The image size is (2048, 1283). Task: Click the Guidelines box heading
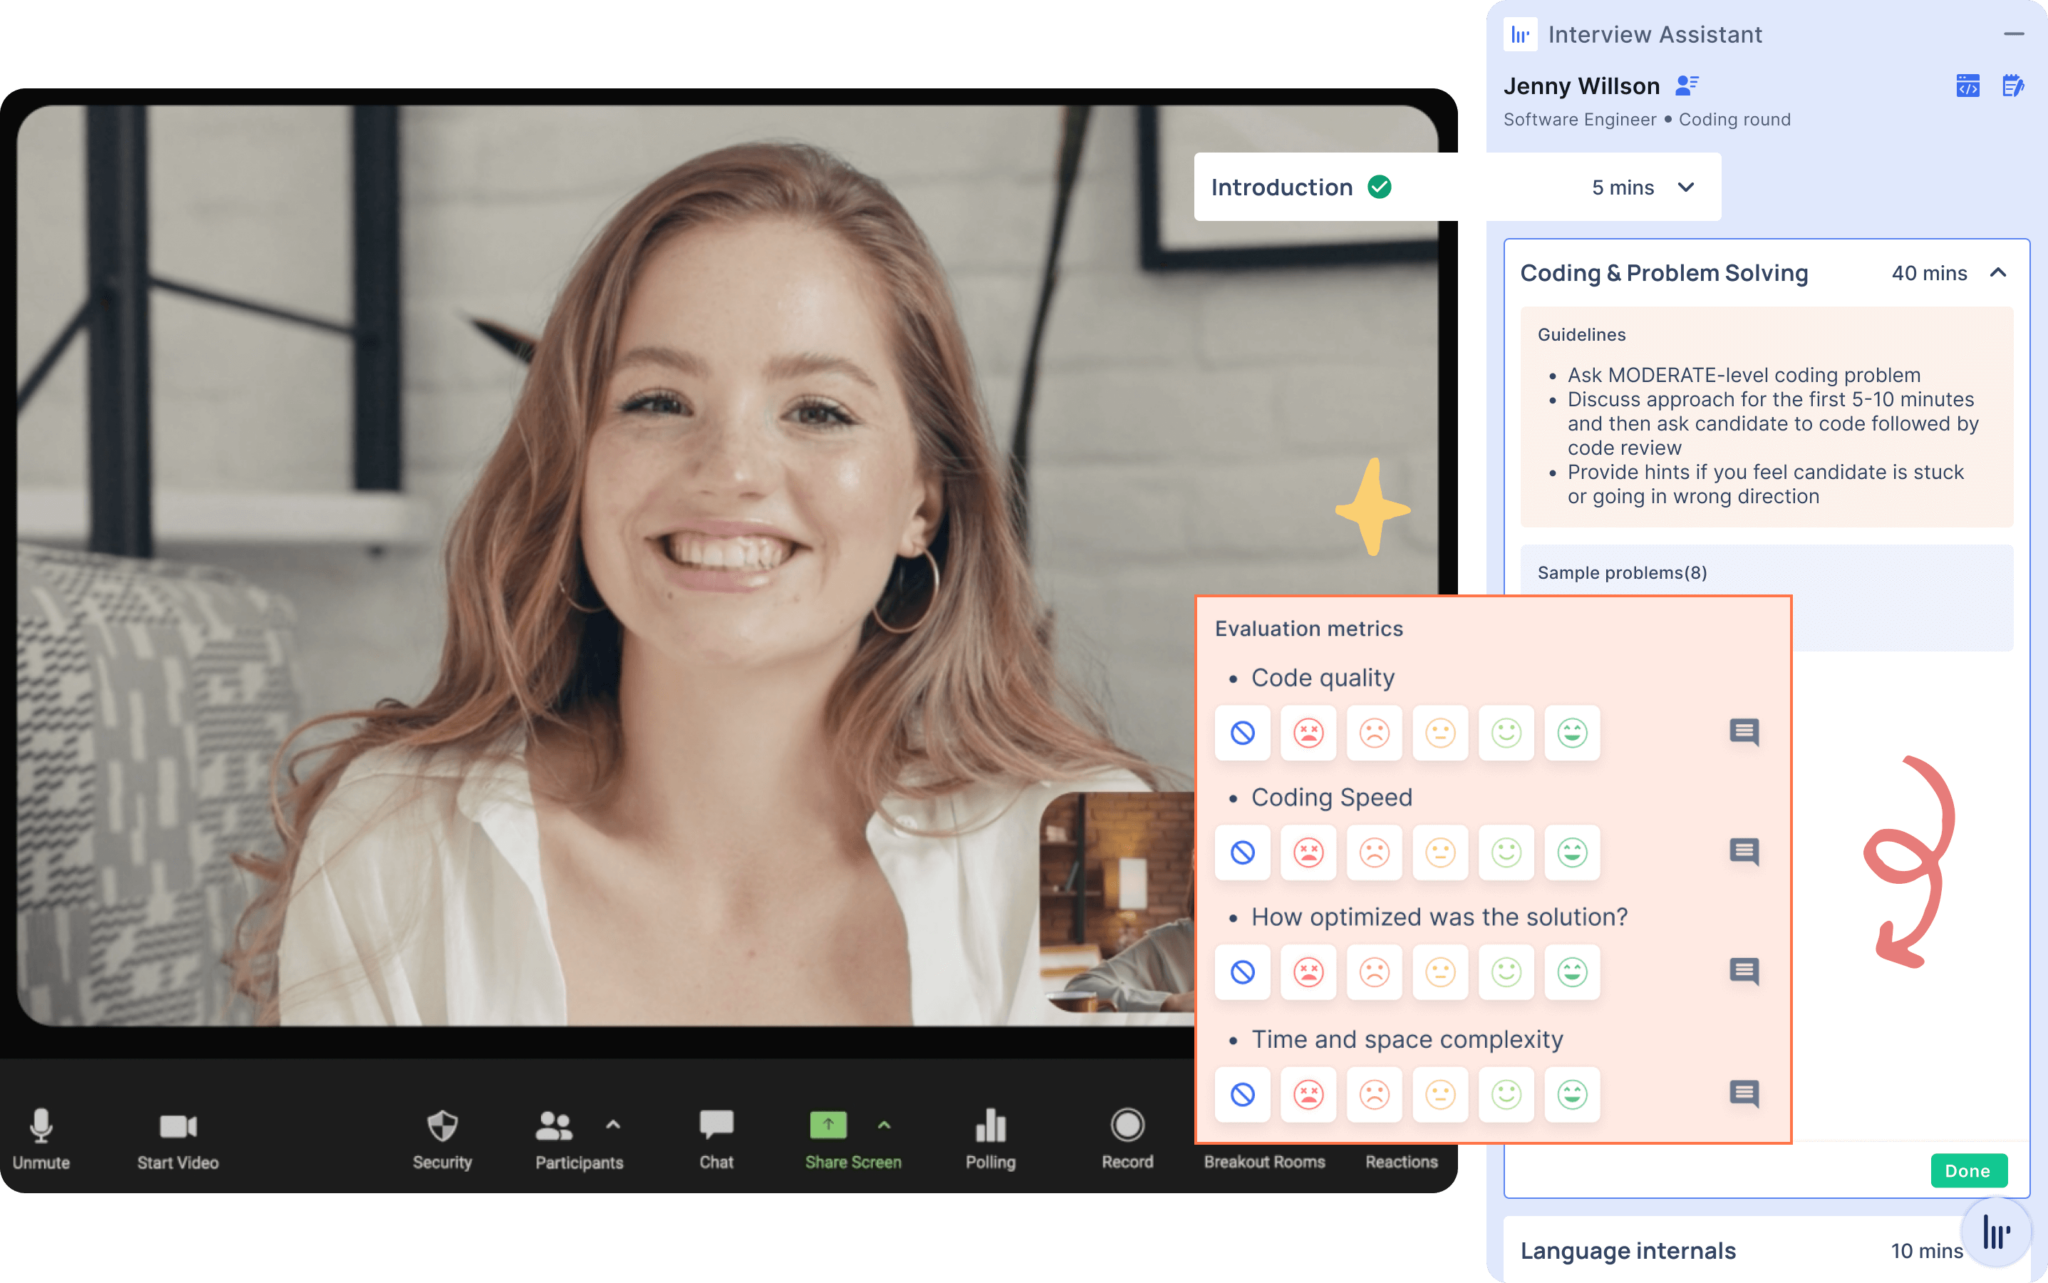tap(1581, 334)
